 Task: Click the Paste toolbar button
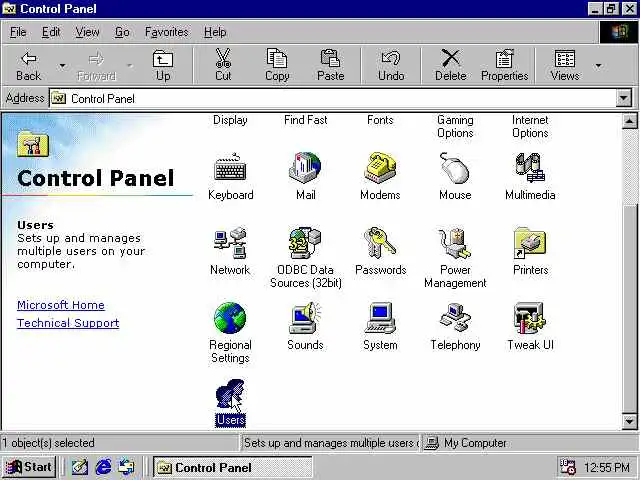pos(331,66)
